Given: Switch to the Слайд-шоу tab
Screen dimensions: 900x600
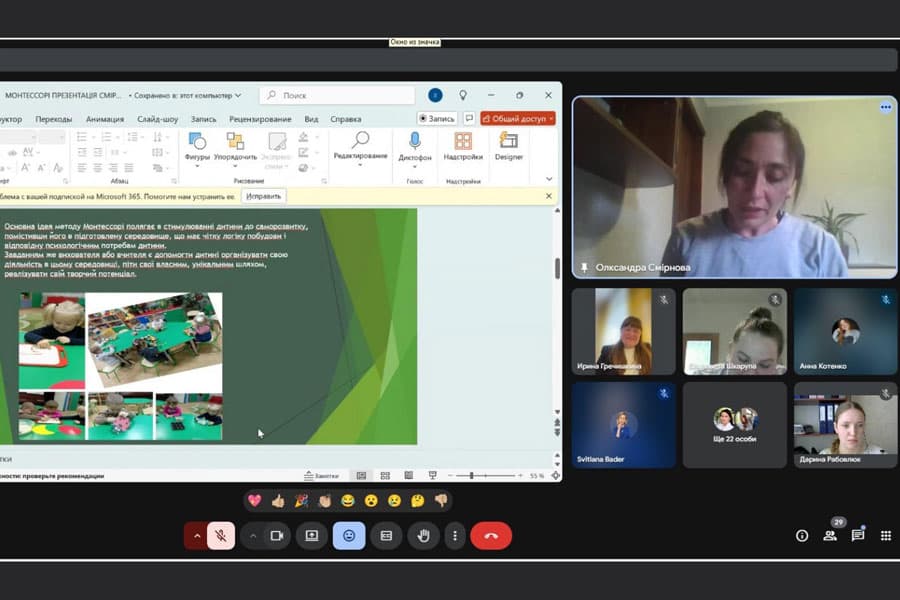Looking at the screenshot, I should (x=158, y=119).
